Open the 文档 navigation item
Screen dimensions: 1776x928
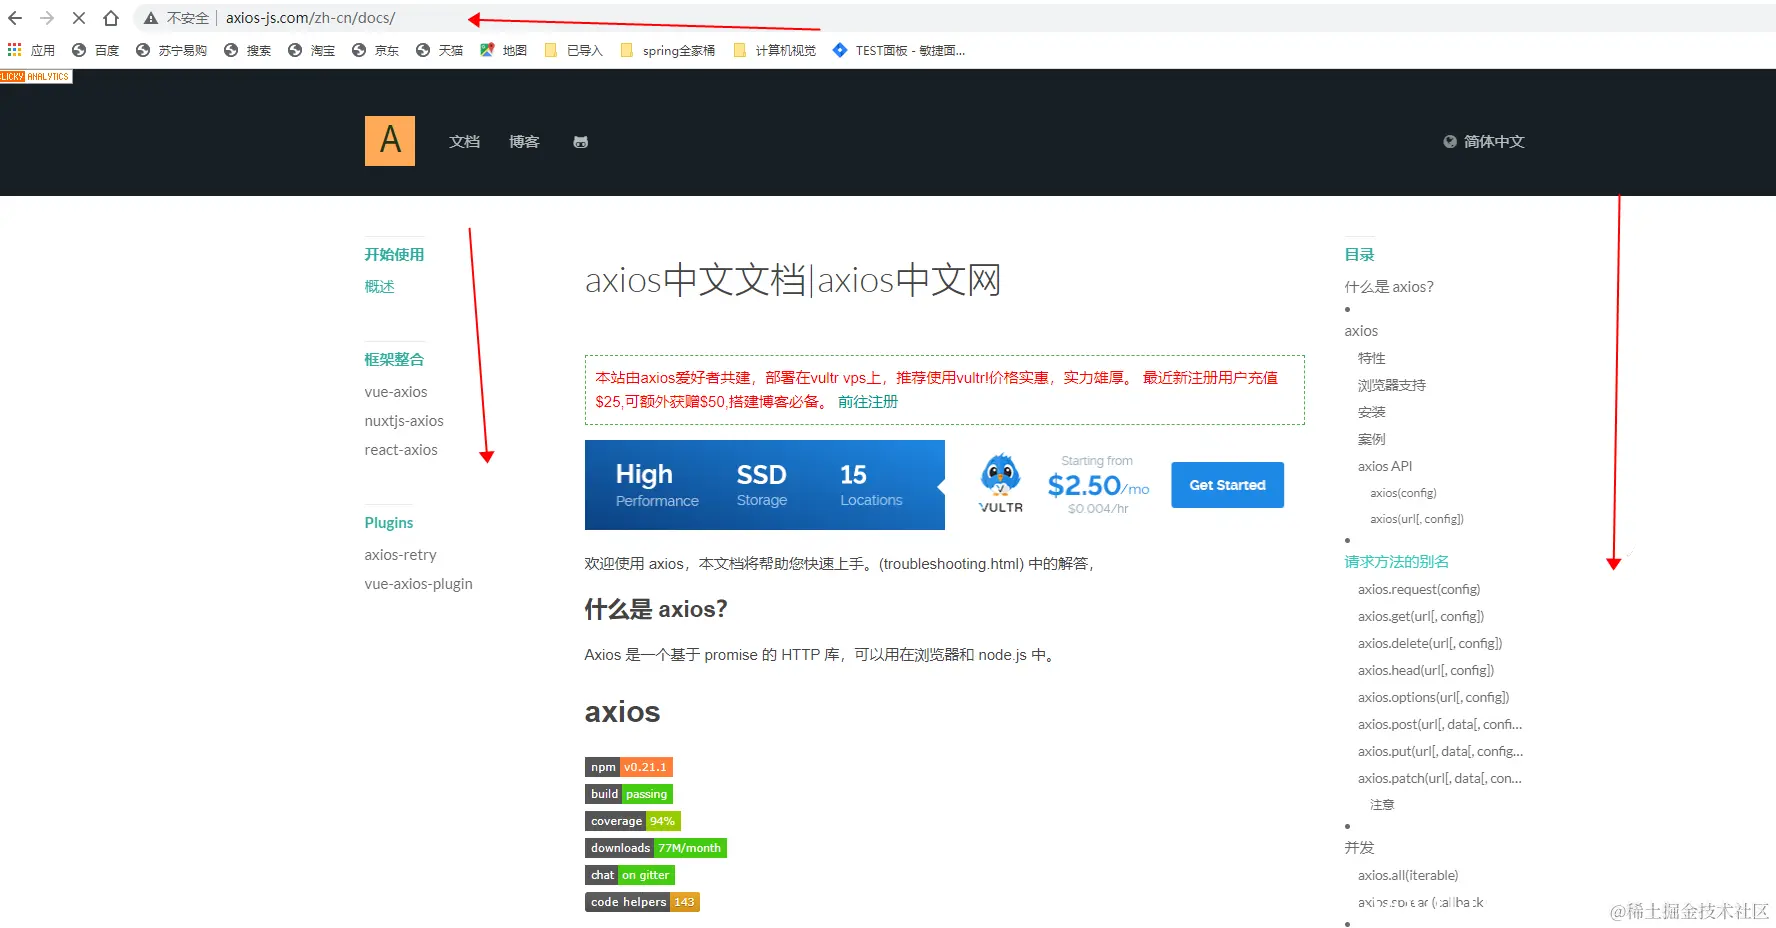[x=465, y=142]
